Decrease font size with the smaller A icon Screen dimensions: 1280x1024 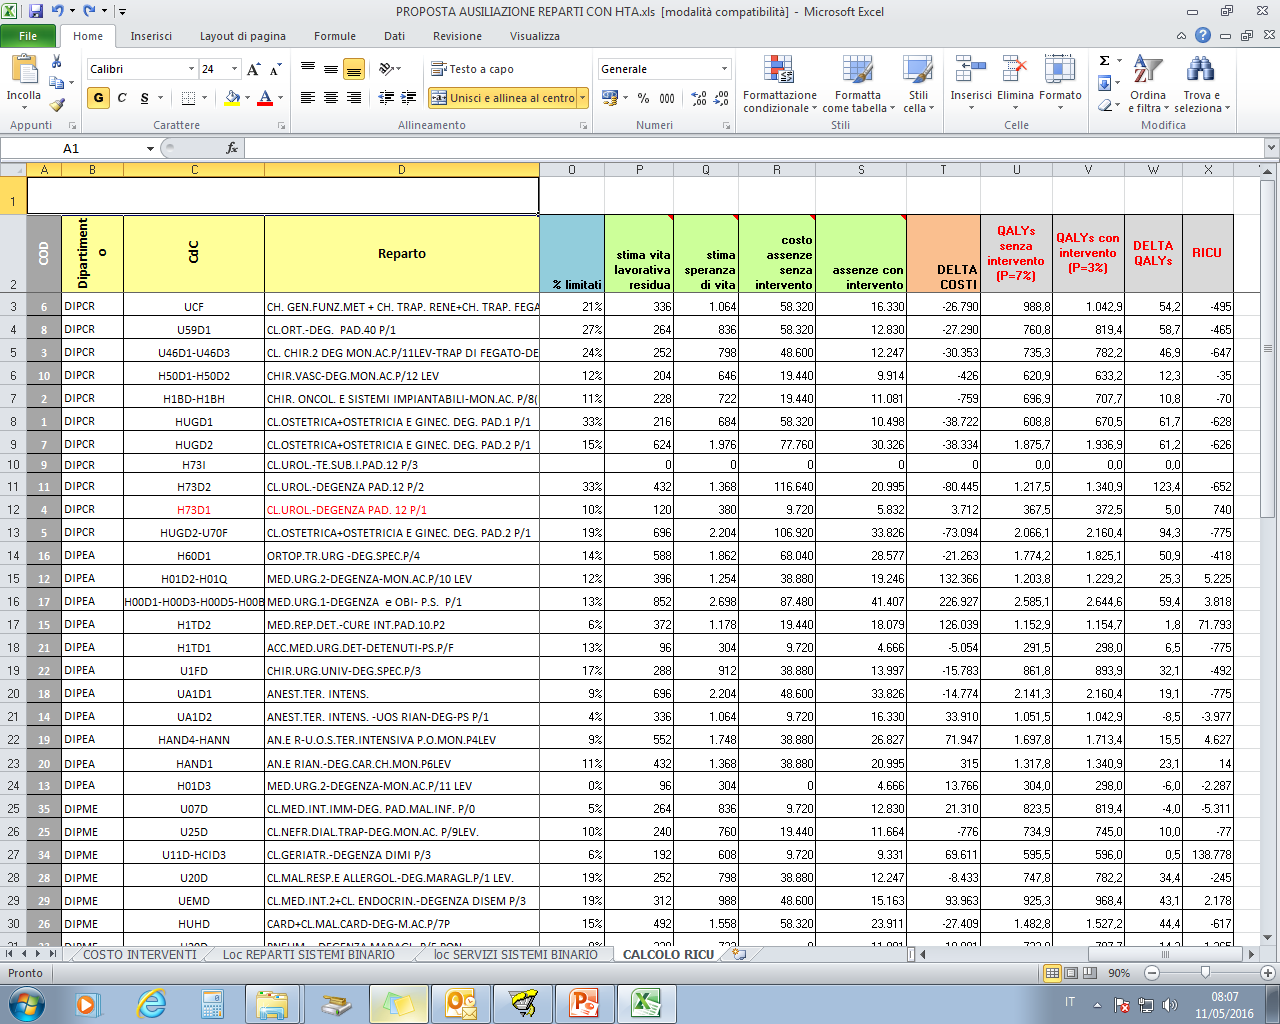275,69
